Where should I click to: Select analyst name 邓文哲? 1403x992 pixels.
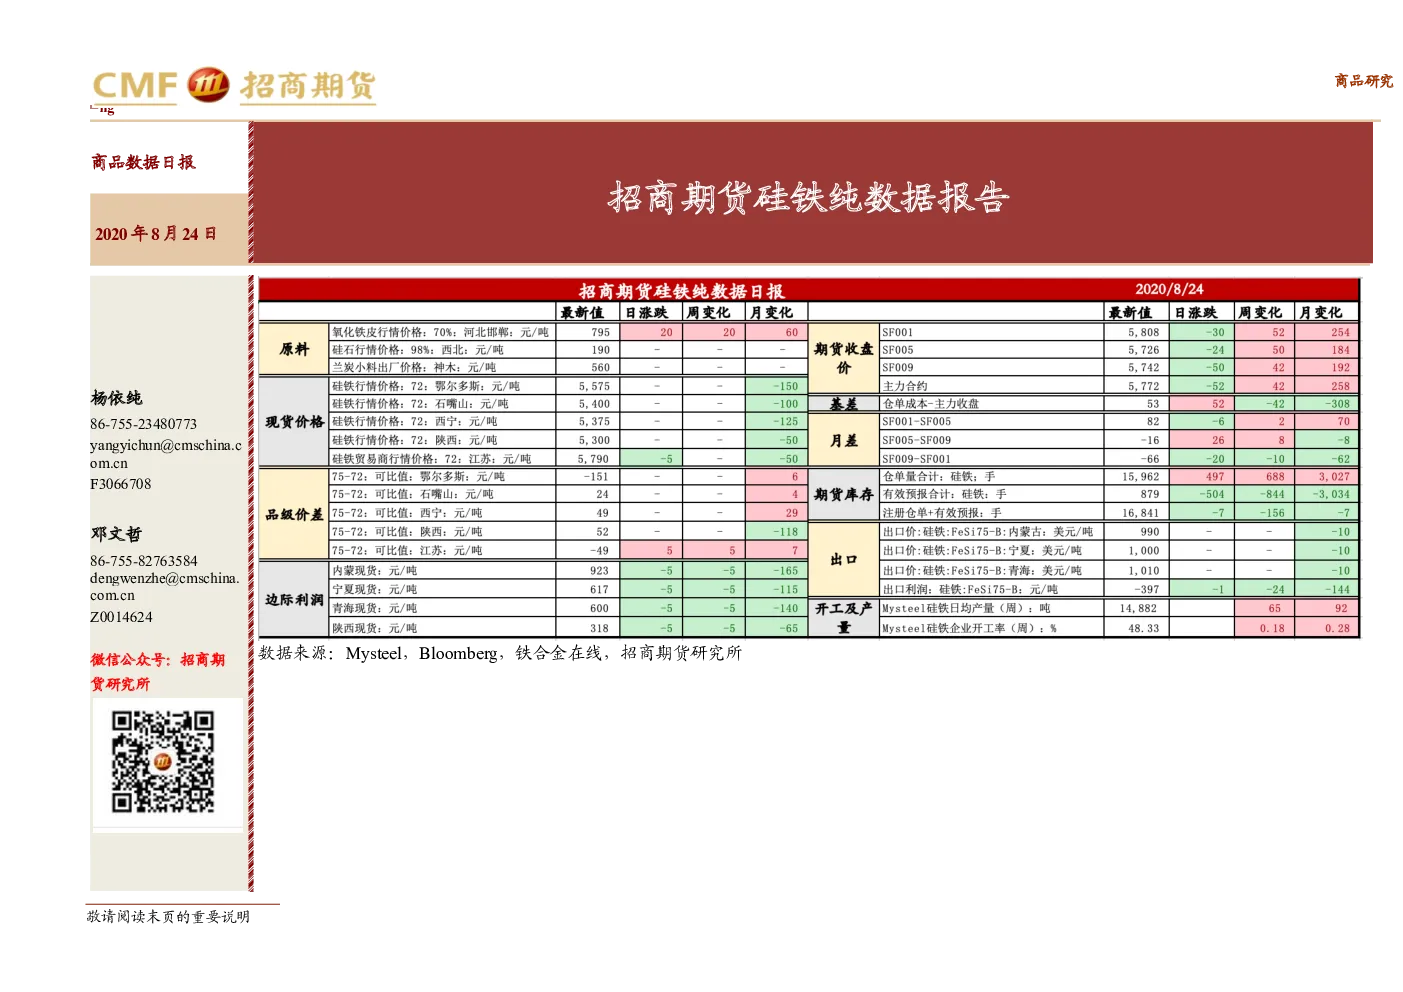(x=116, y=534)
